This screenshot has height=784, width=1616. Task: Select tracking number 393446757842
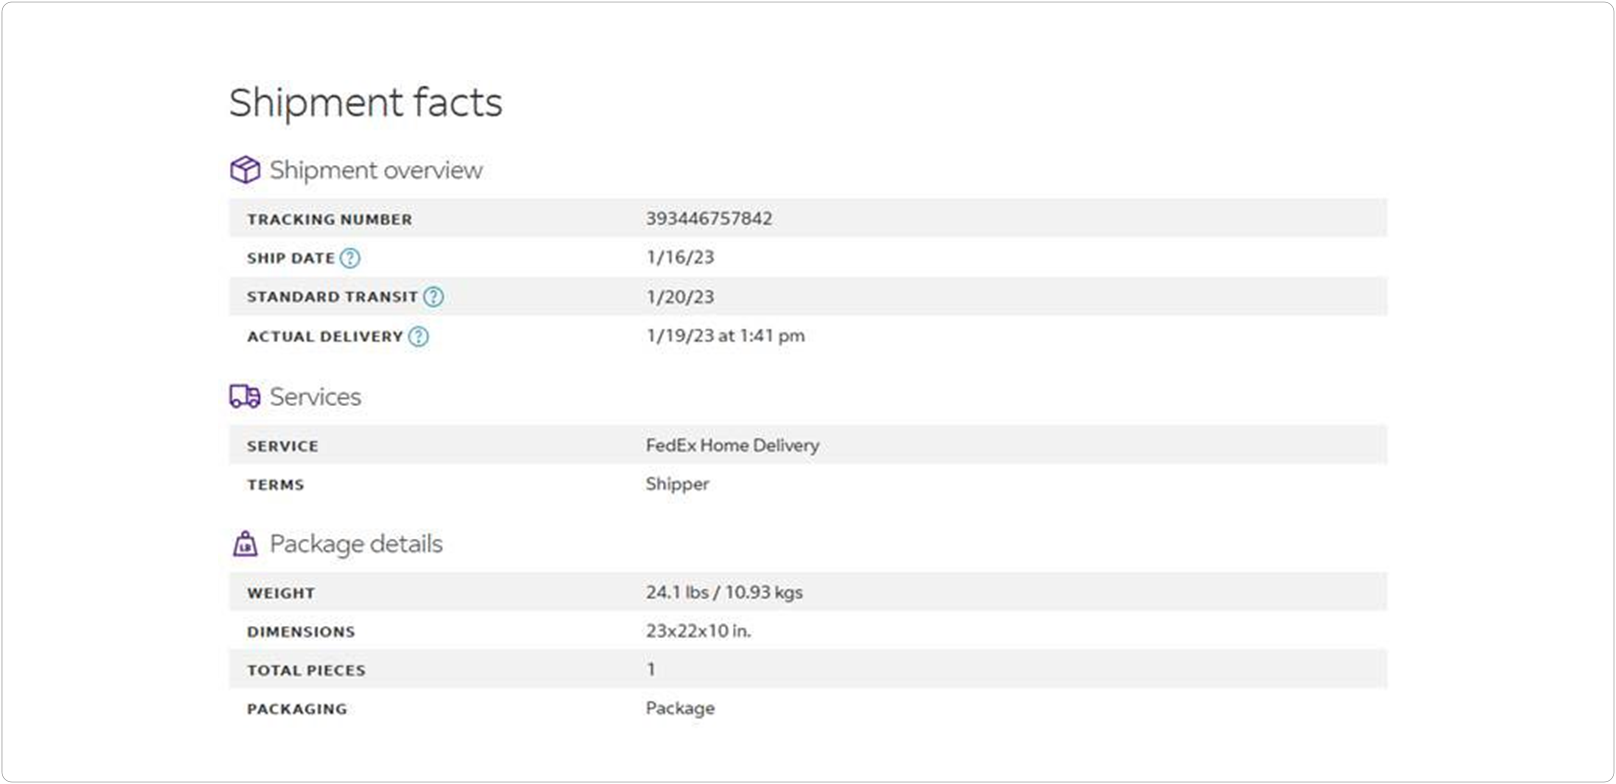709,218
